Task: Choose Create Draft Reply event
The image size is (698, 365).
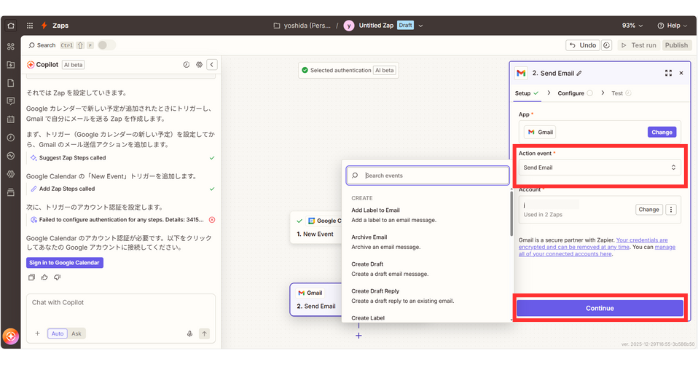Action: [427, 296]
